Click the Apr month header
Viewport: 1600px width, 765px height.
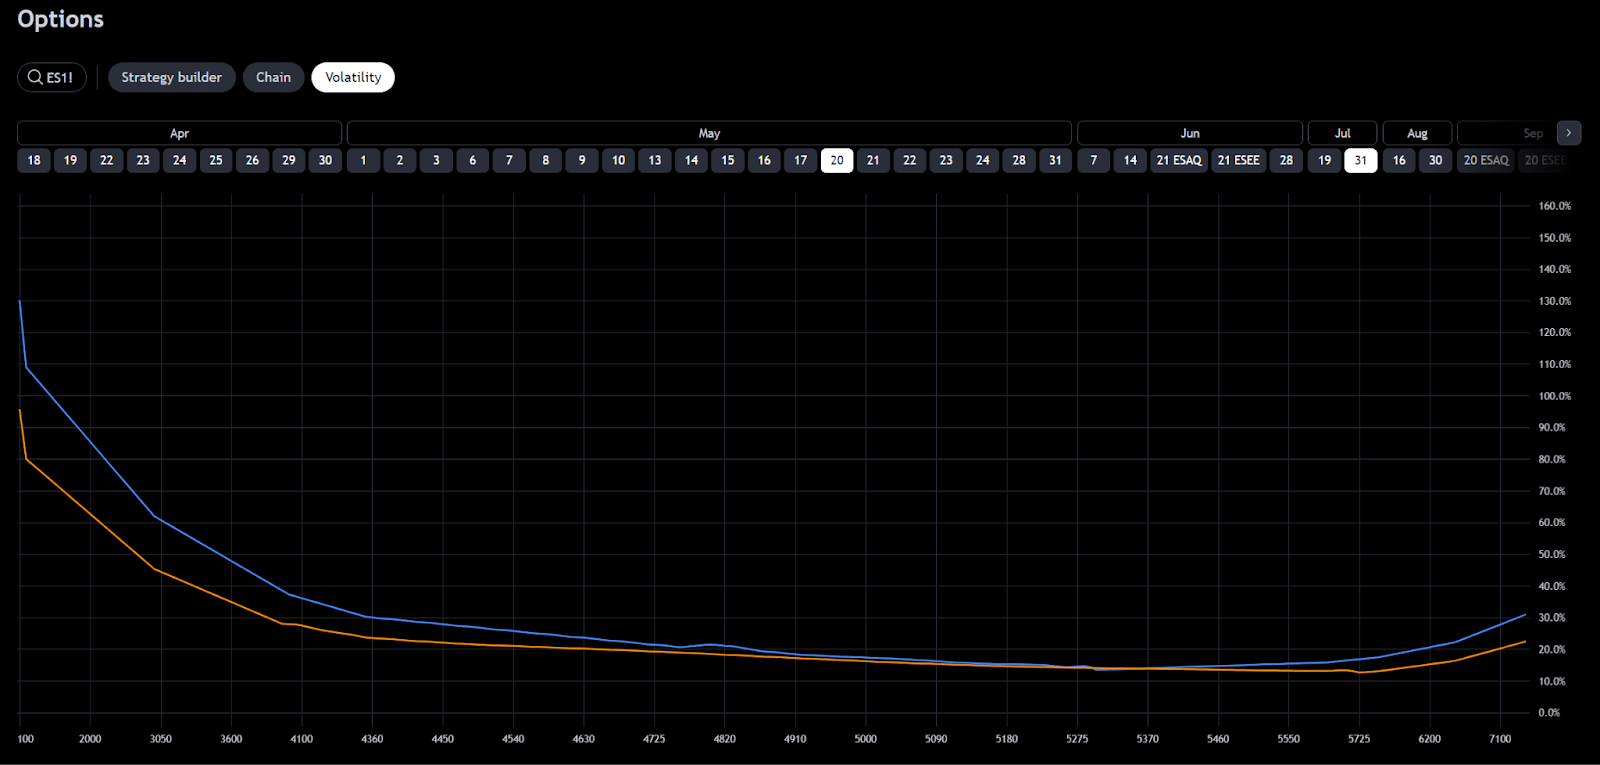tap(179, 133)
